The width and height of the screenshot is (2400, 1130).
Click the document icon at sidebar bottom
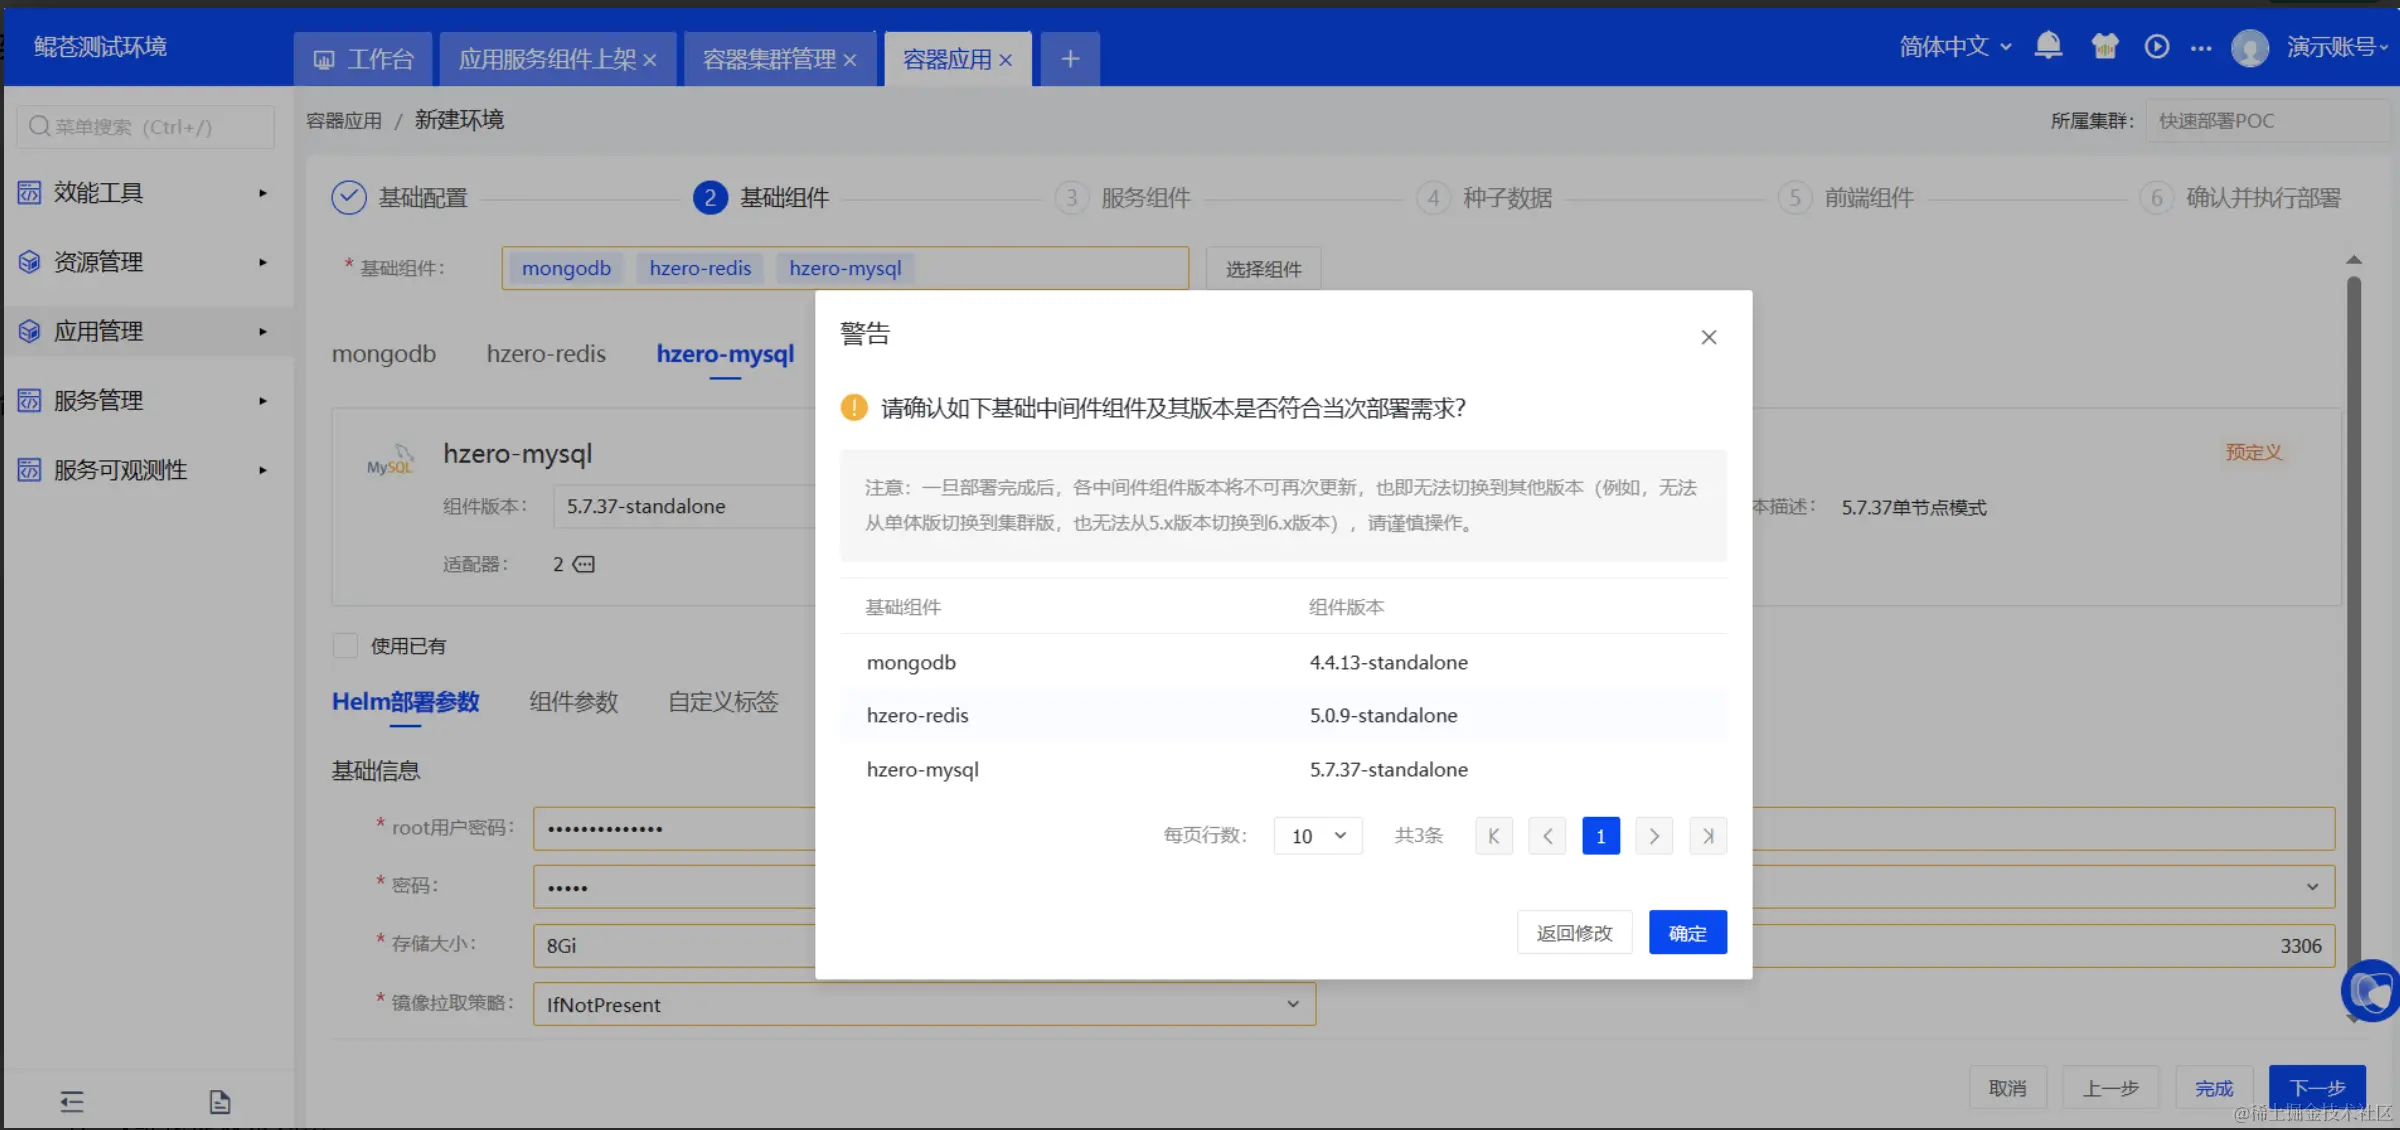coord(220,1102)
